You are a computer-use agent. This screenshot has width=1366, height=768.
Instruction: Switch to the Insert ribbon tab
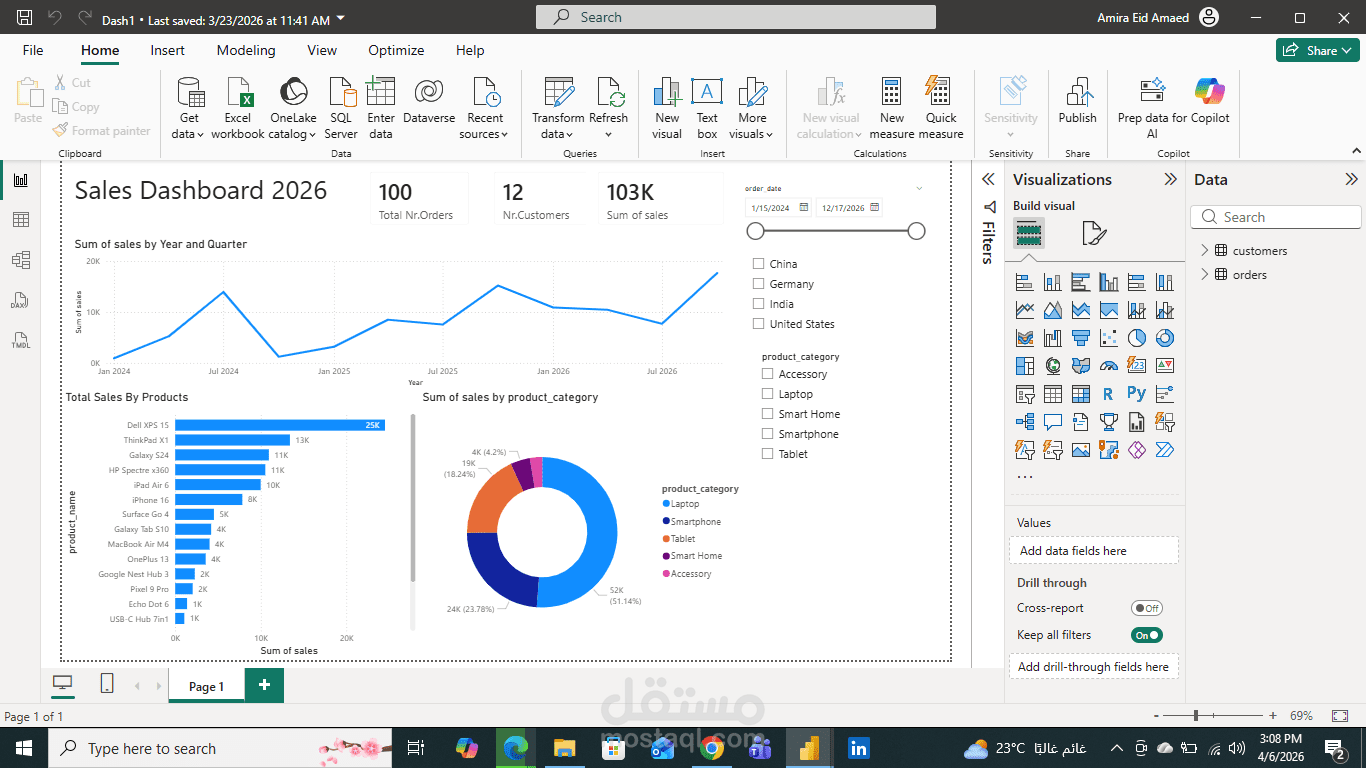point(168,50)
